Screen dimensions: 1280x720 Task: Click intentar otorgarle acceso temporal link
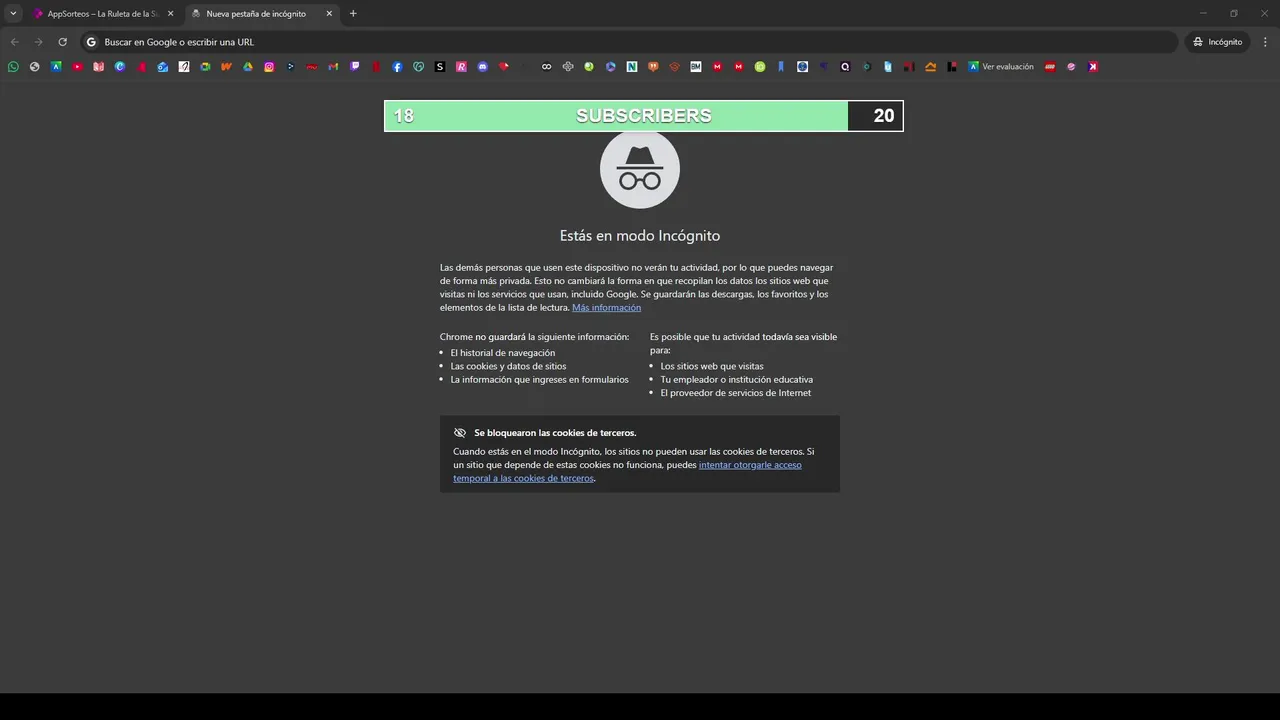pyautogui.click(x=627, y=472)
